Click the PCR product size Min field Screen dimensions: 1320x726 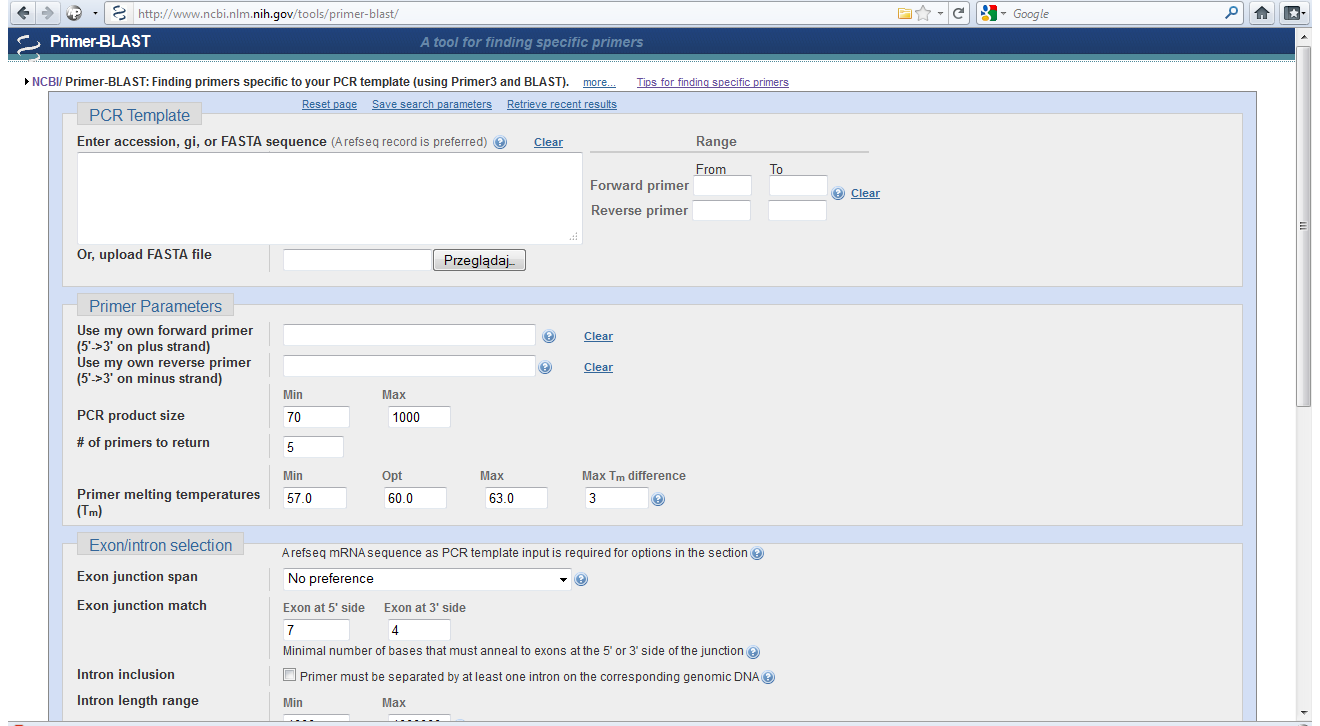coord(316,417)
